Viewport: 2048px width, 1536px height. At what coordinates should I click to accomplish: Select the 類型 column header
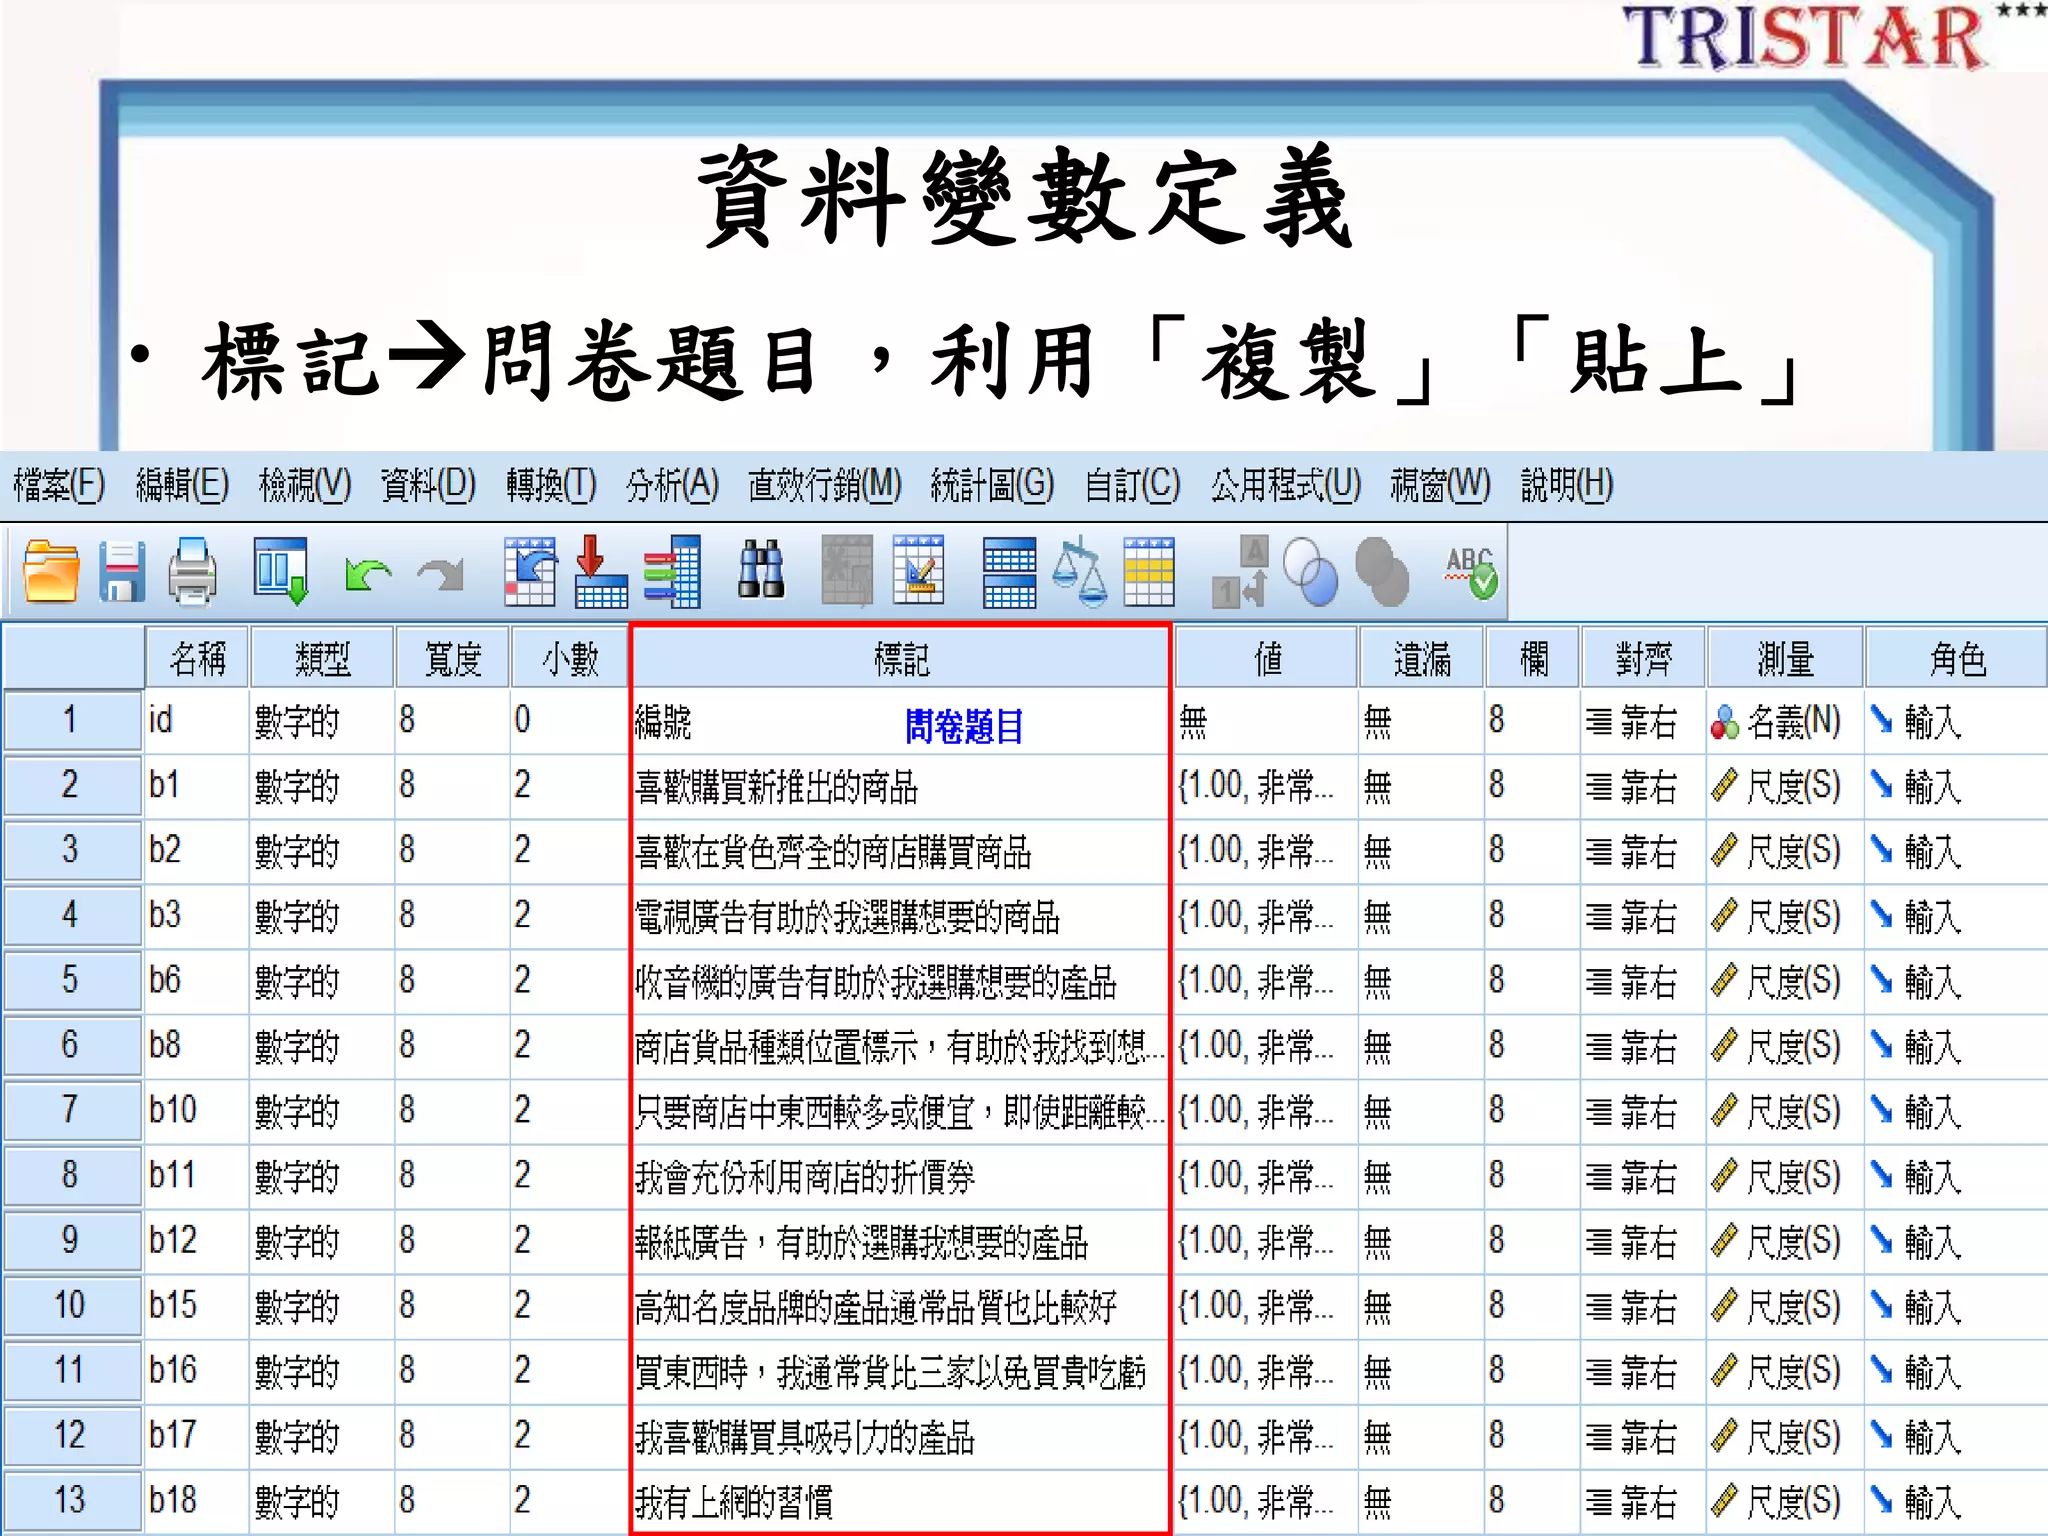click(x=322, y=659)
